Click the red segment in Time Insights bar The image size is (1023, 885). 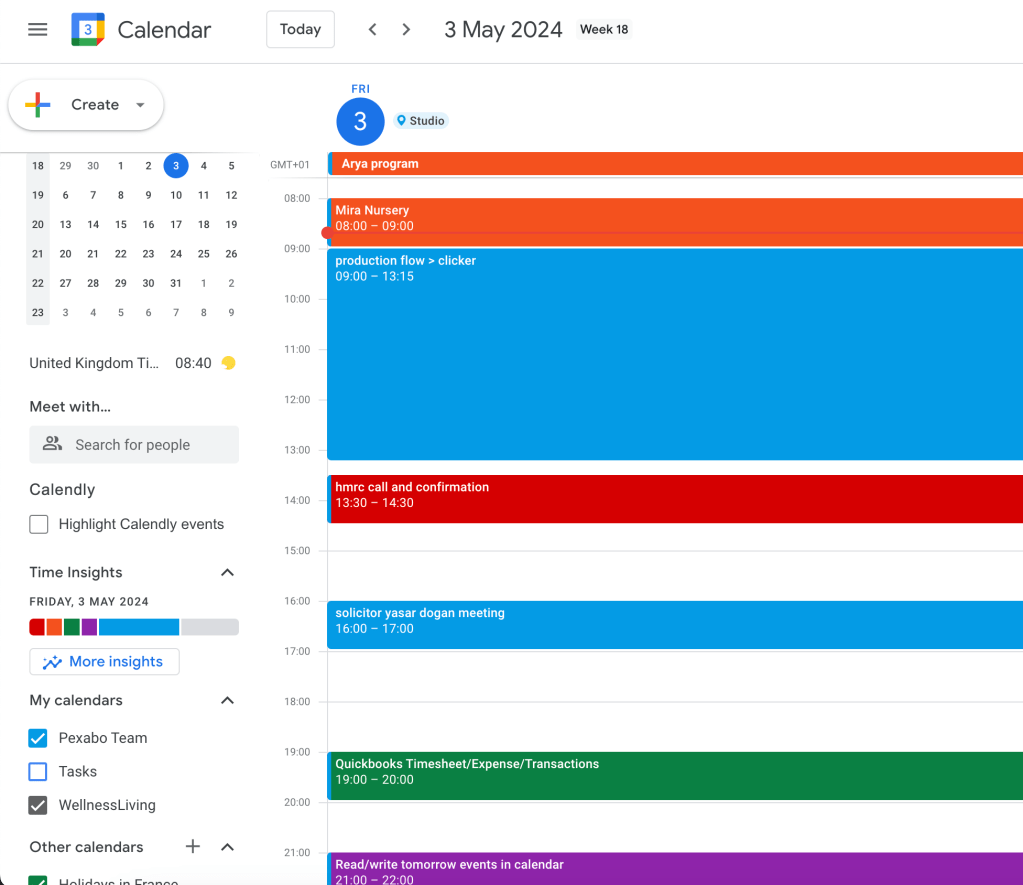pos(37,627)
